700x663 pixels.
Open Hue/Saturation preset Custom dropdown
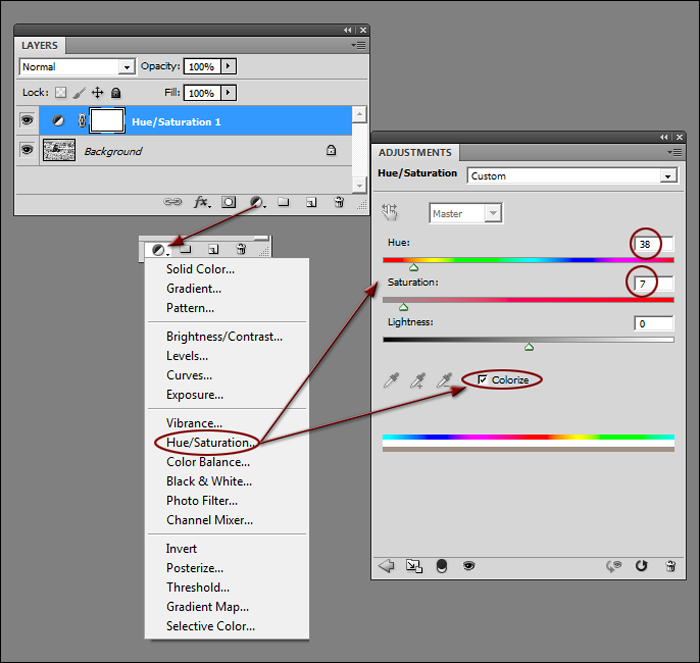pos(667,176)
